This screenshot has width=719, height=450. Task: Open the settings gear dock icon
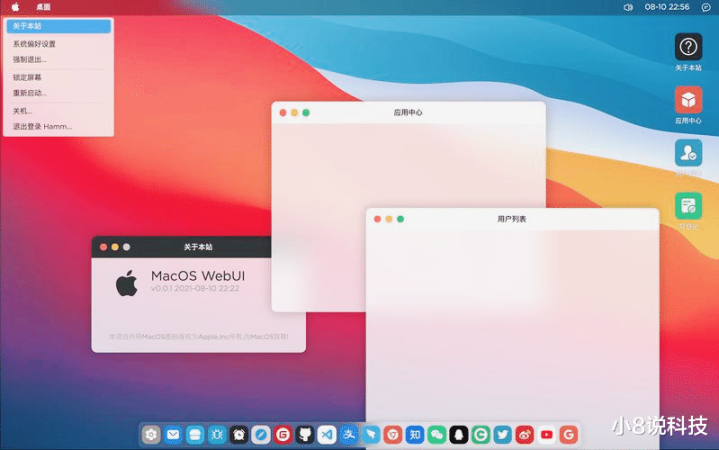pos(151,434)
